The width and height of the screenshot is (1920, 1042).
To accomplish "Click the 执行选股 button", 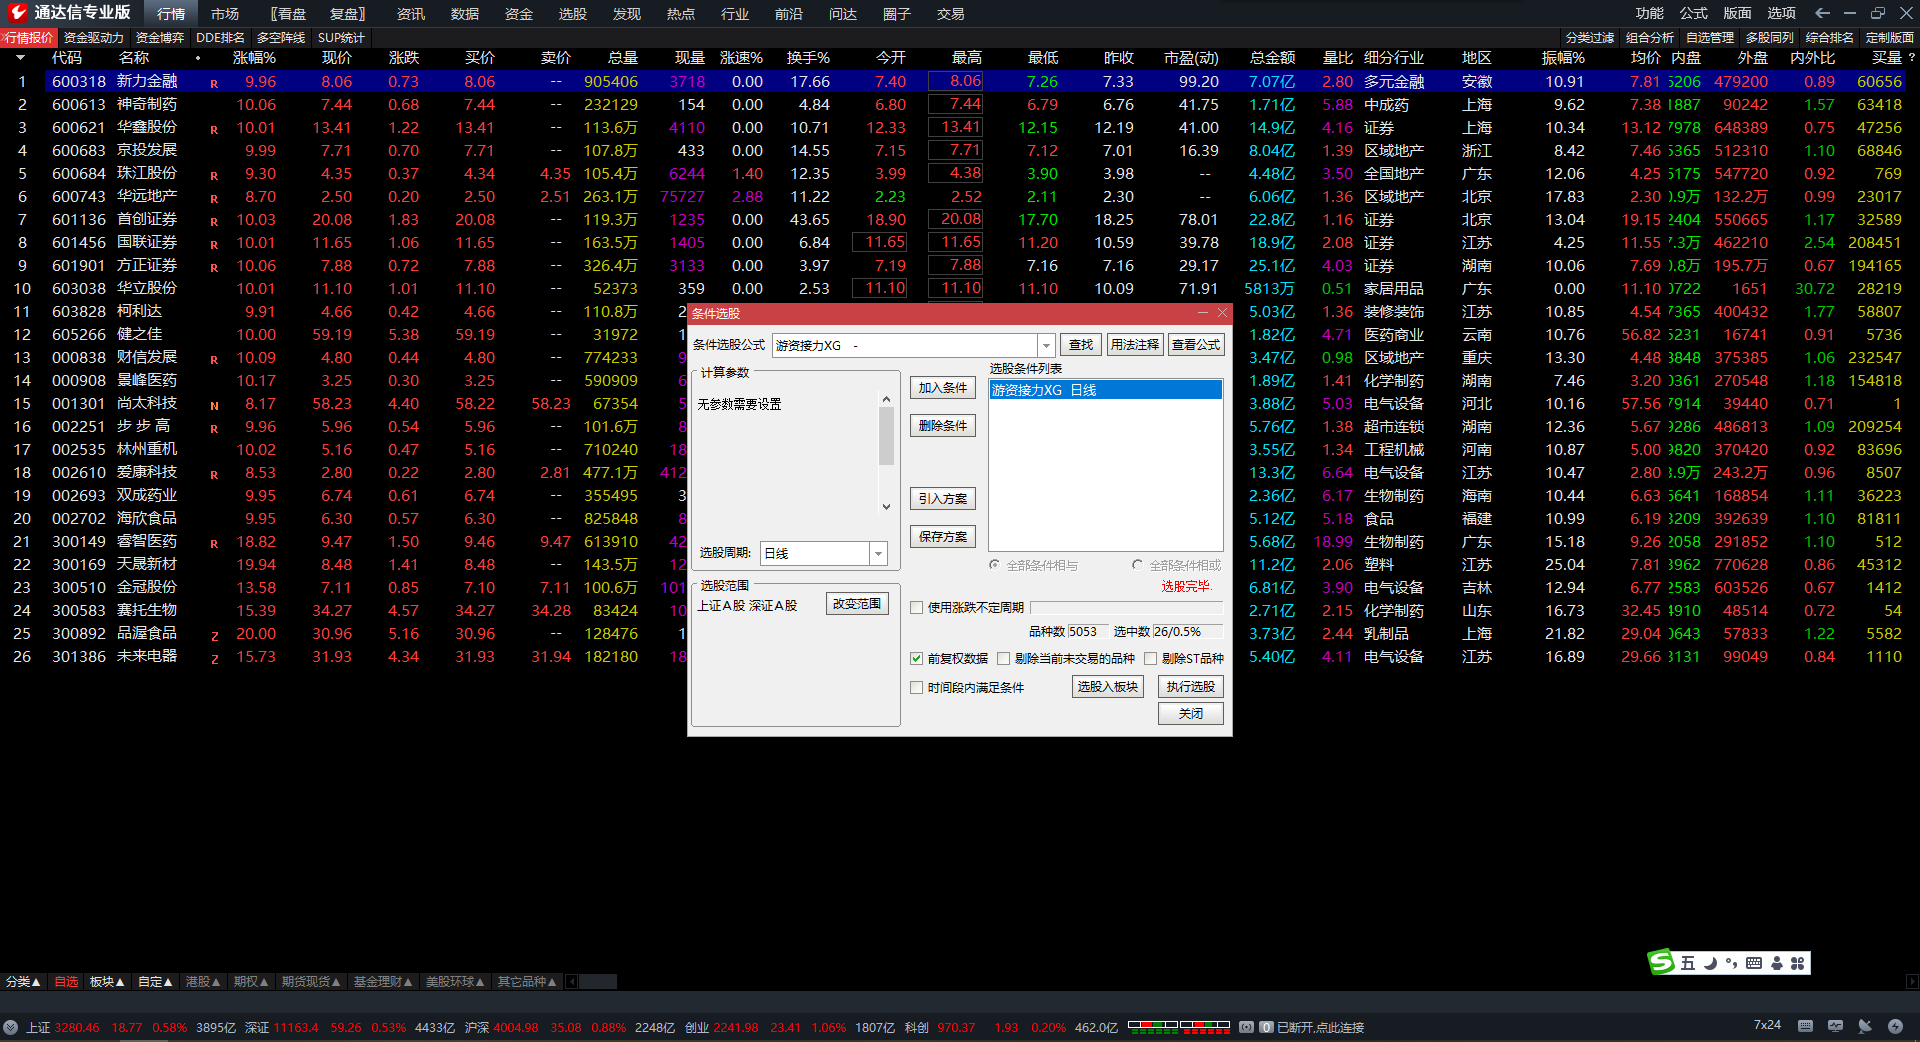I will click(x=1190, y=687).
